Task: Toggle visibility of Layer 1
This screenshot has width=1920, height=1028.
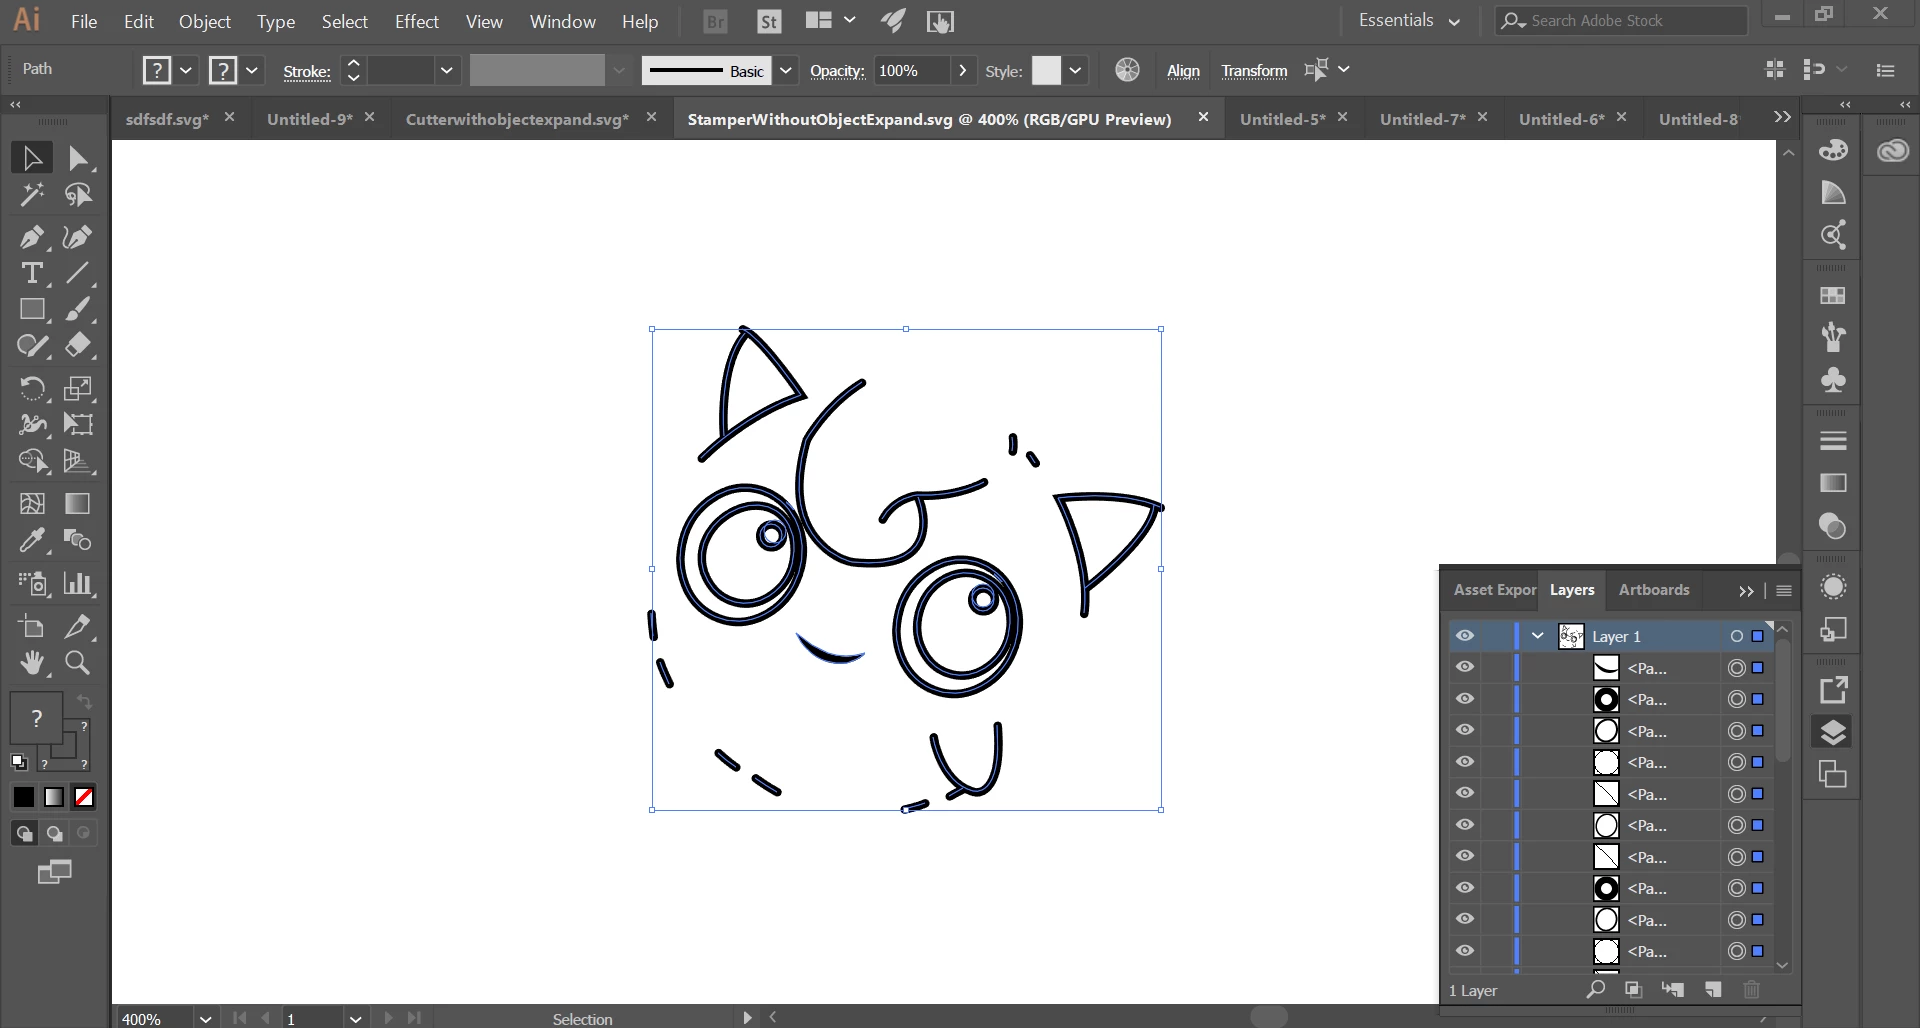Action: point(1465,636)
